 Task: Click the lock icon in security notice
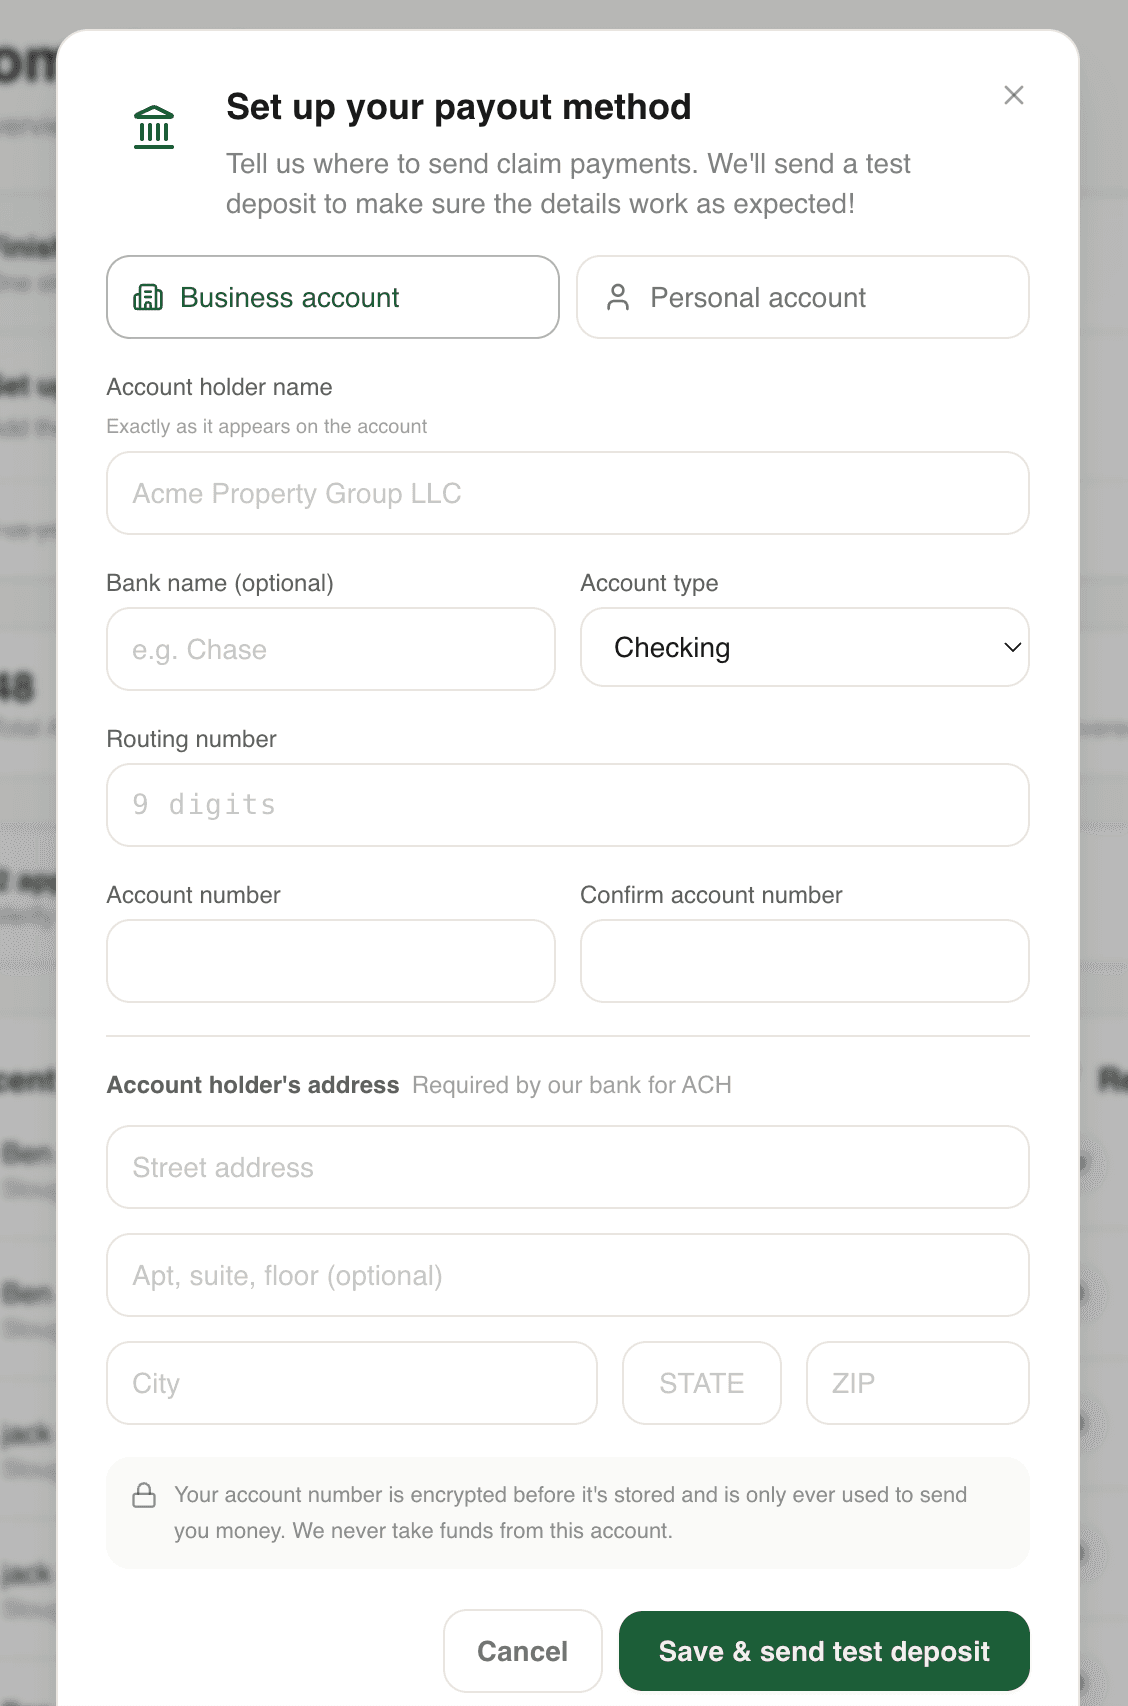[144, 1495]
